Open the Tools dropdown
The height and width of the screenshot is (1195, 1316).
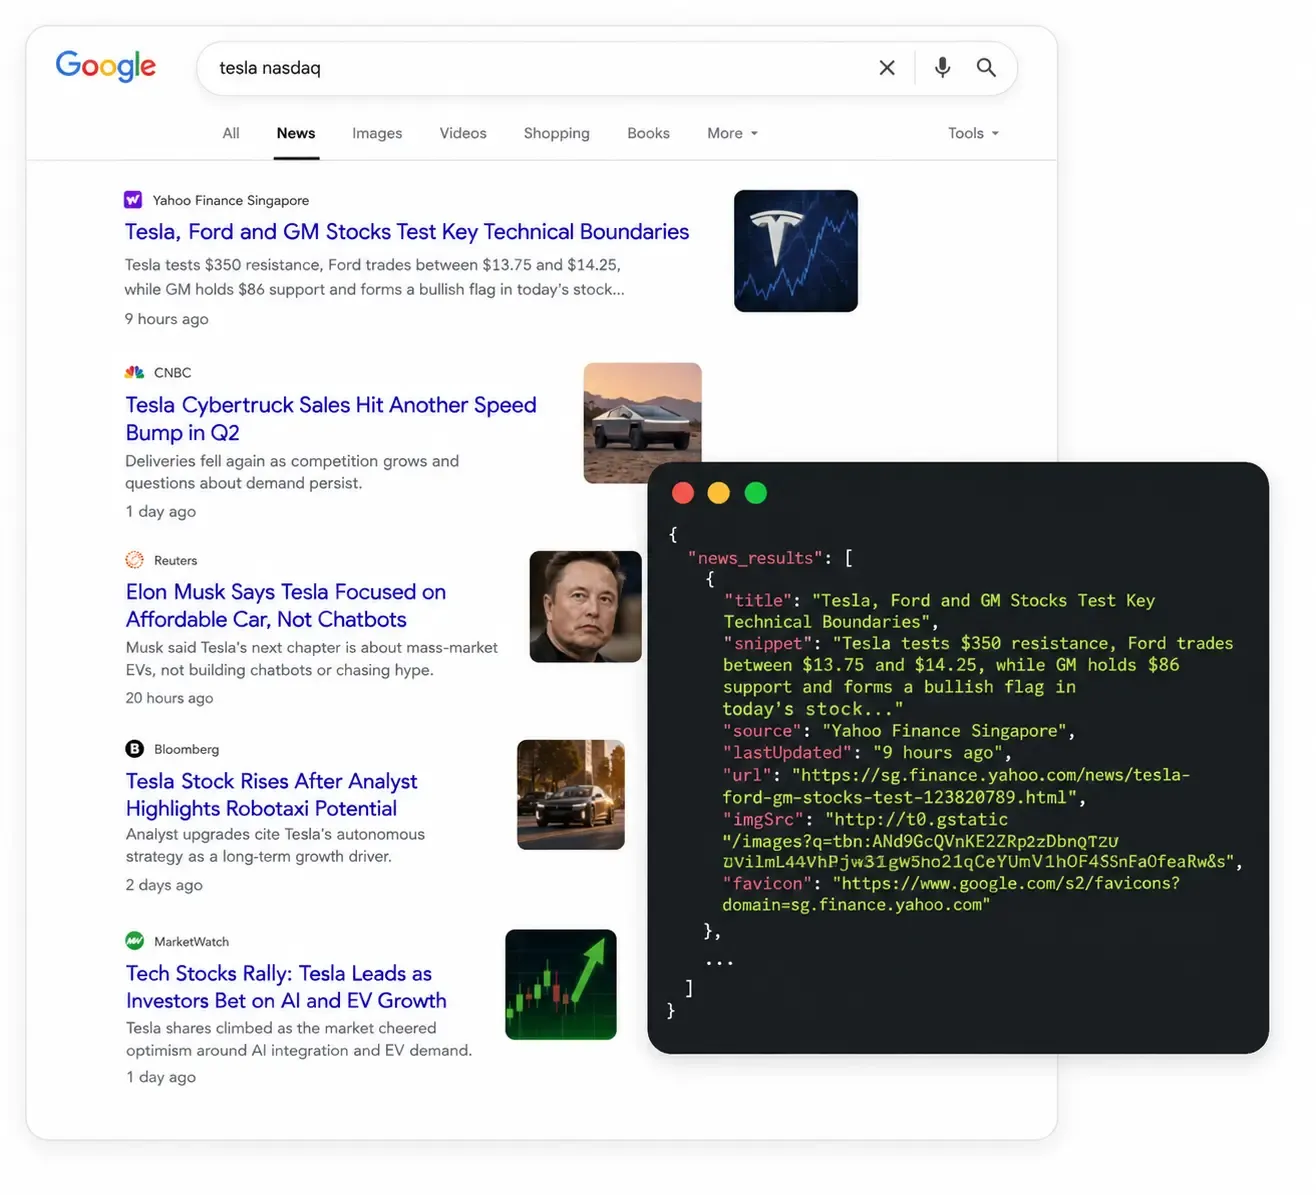973,133
